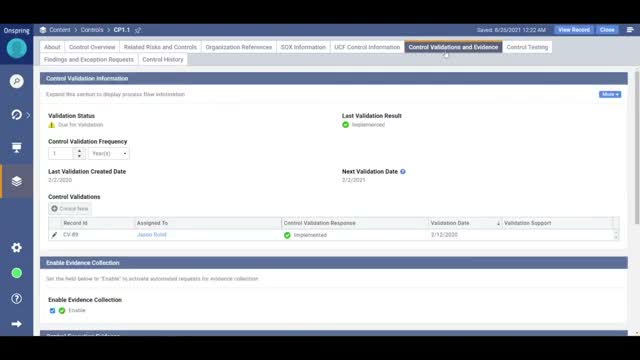Collapse the Enable Evidence Collection section header
640x360 pixels.
click(333, 263)
